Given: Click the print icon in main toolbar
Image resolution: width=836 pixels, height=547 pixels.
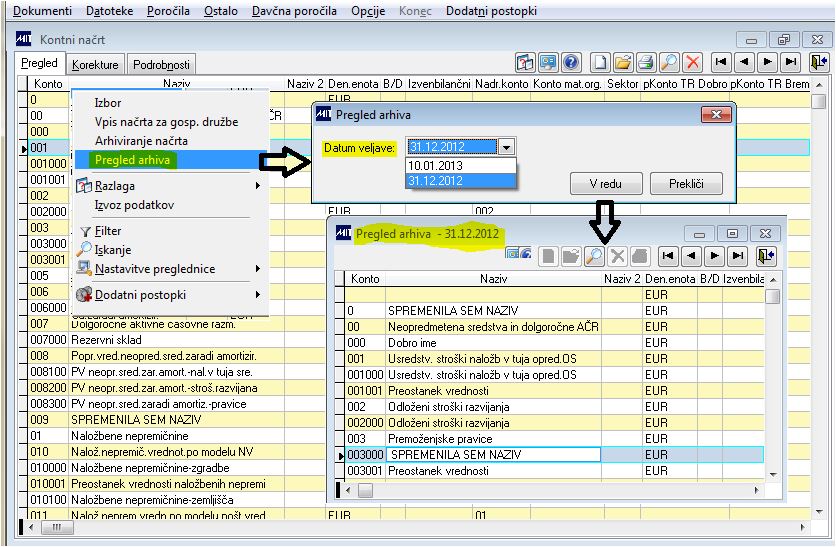Looking at the screenshot, I should pos(646,63).
